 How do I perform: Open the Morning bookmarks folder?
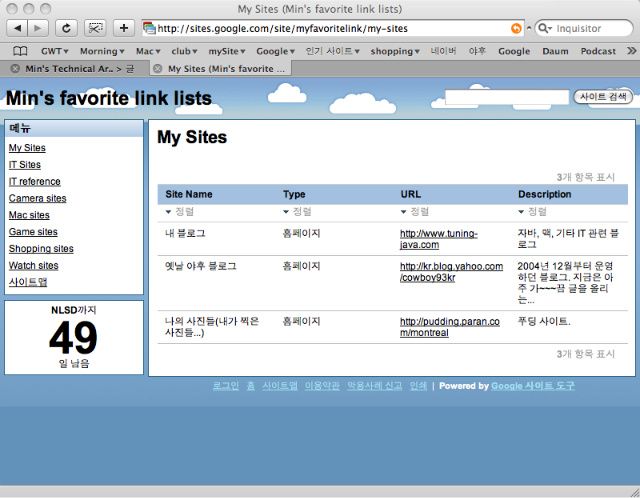[x=102, y=51]
